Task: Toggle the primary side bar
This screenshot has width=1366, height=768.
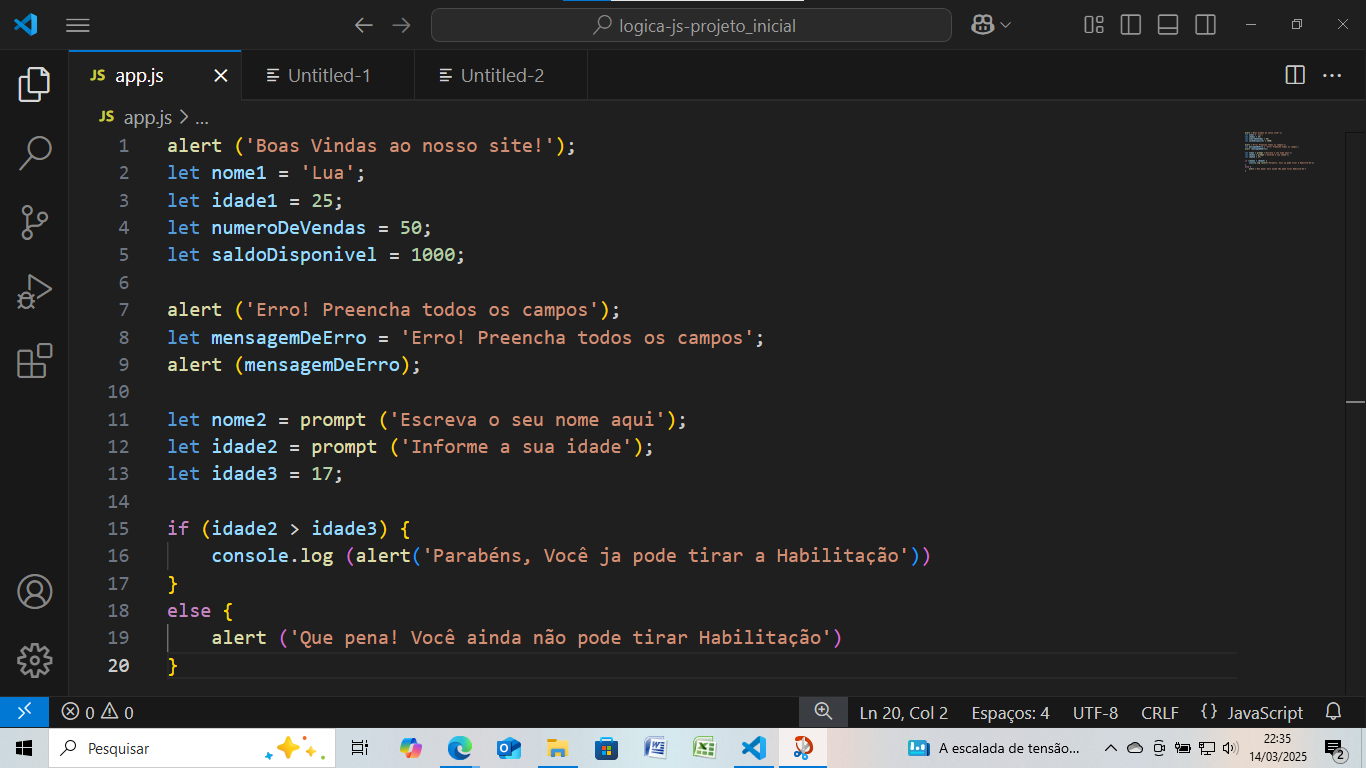Action: [x=1131, y=25]
